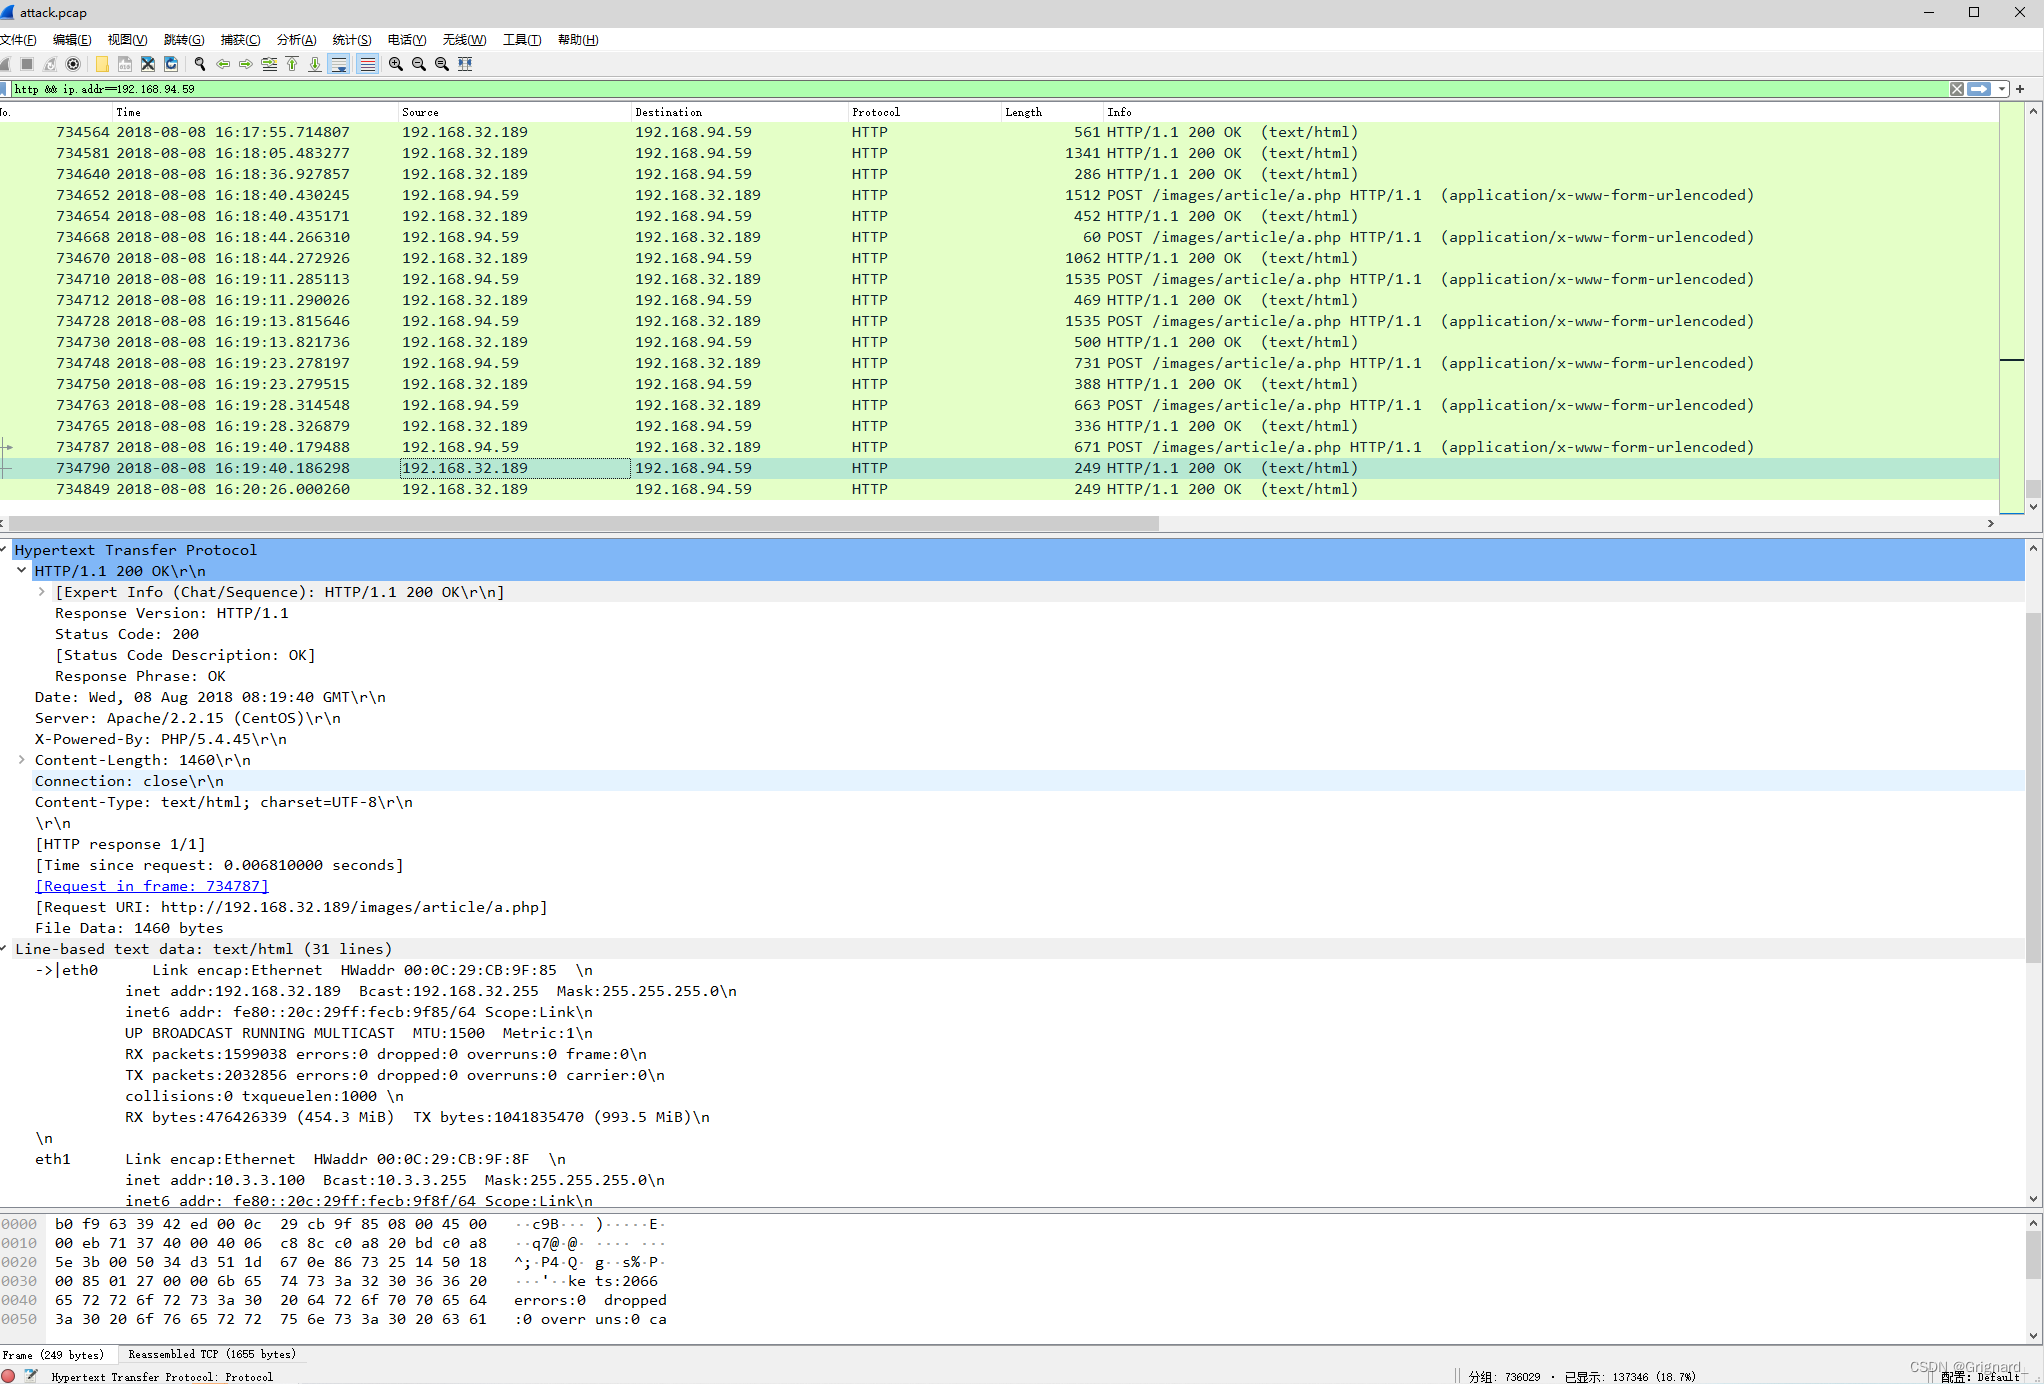Sort by the Length column header
2044x1384 pixels.
pos(1052,112)
